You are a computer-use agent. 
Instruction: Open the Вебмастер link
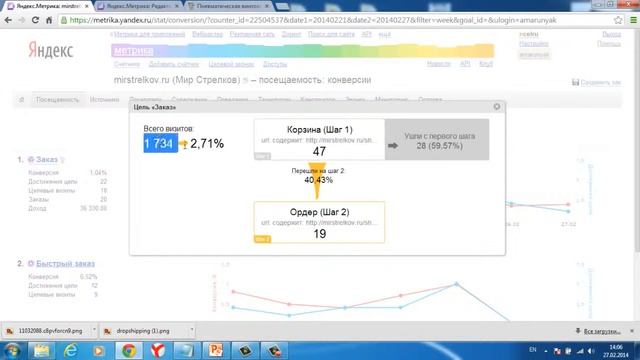[207, 34]
